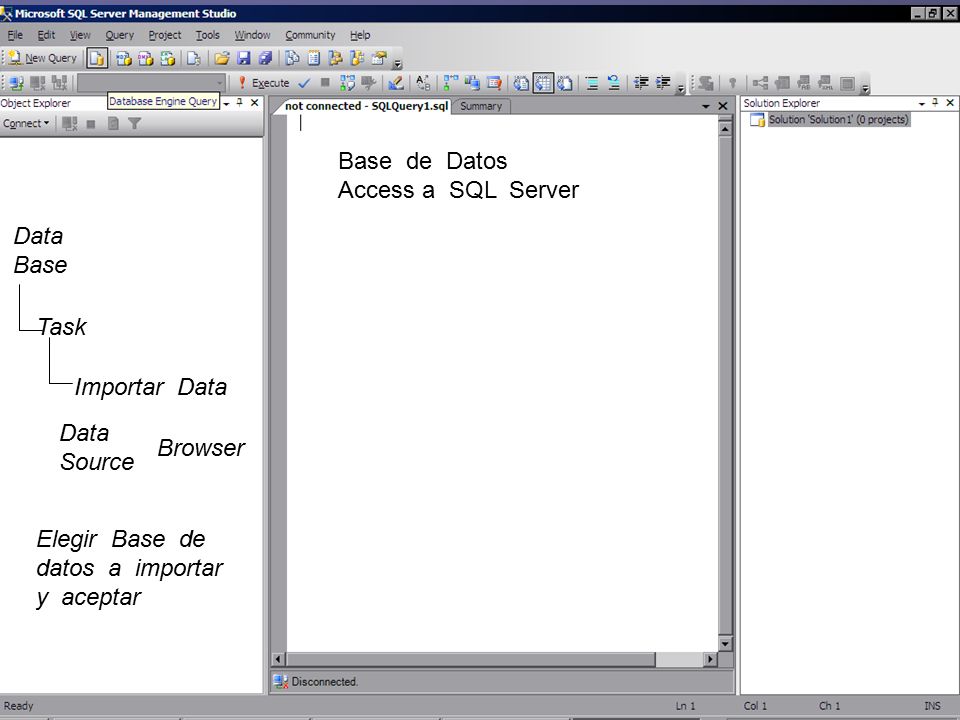Start a Database Engine Query
Image resolution: width=960 pixels, height=720 pixels.
(x=96, y=58)
